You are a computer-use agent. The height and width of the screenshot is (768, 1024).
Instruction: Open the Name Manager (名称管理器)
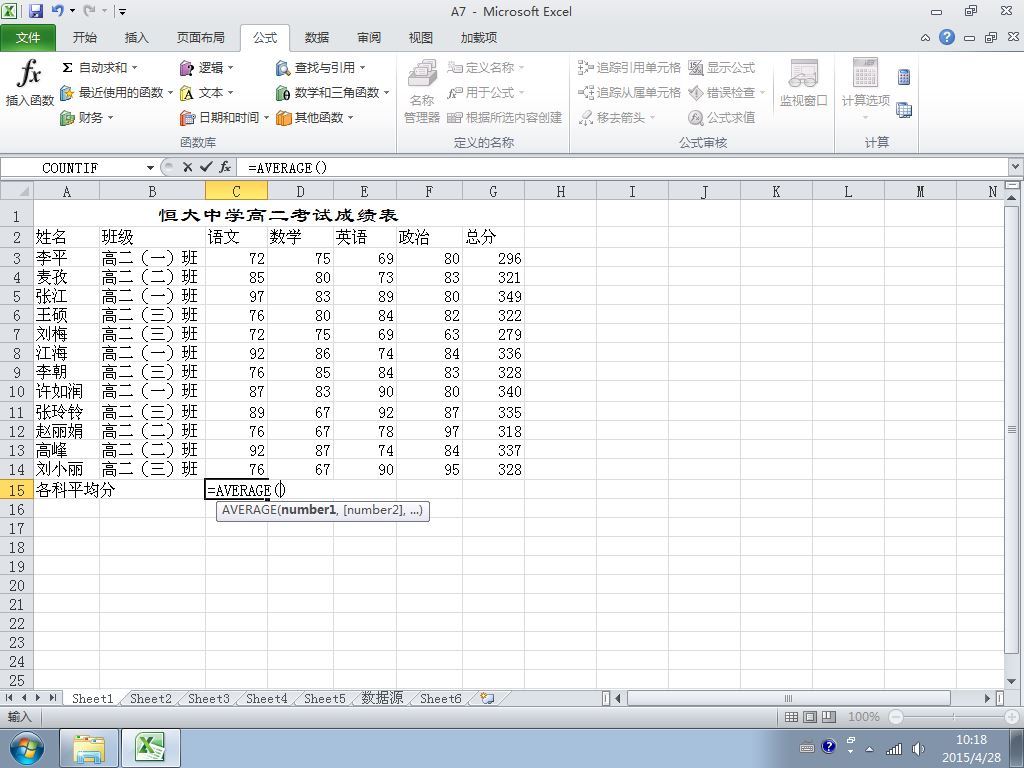tap(422, 91)
